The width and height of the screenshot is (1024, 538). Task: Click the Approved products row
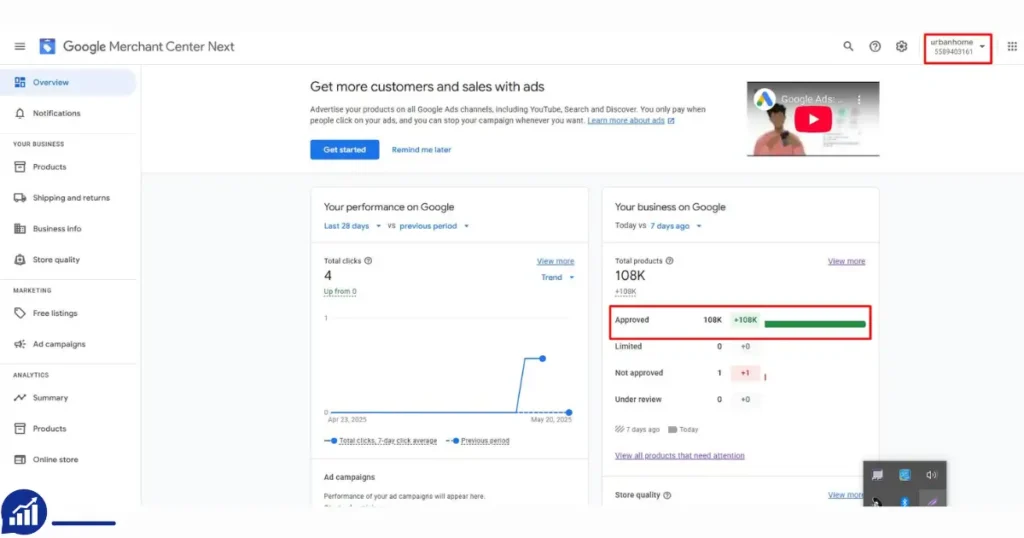[x=740, y=321]
